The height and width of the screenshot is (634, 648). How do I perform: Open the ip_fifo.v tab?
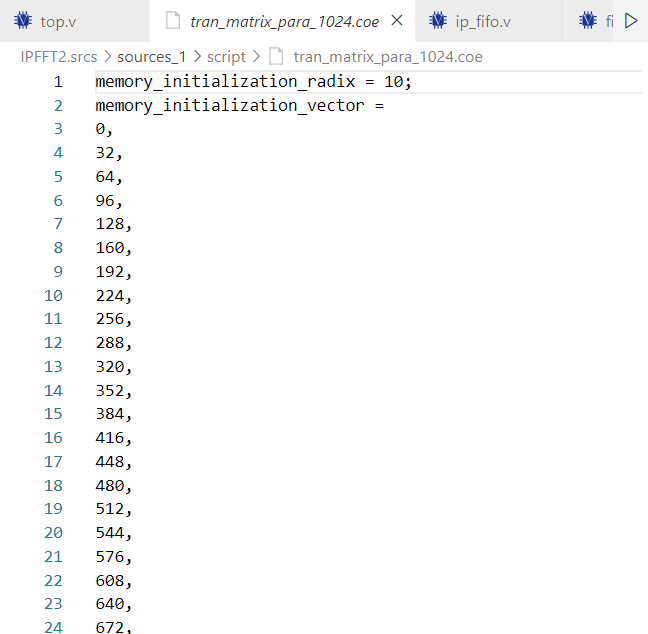[490, 21]
